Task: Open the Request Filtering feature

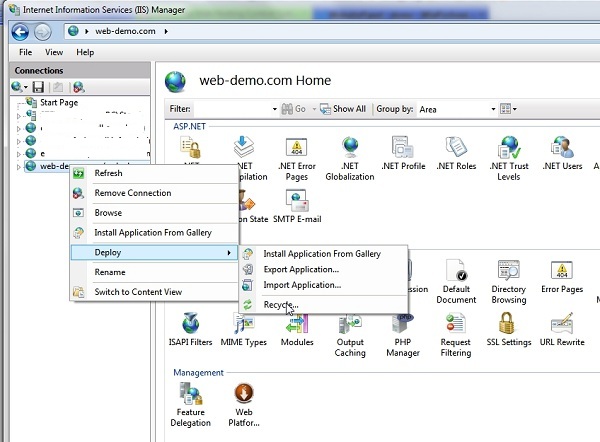Action: [x=456, y=335]
